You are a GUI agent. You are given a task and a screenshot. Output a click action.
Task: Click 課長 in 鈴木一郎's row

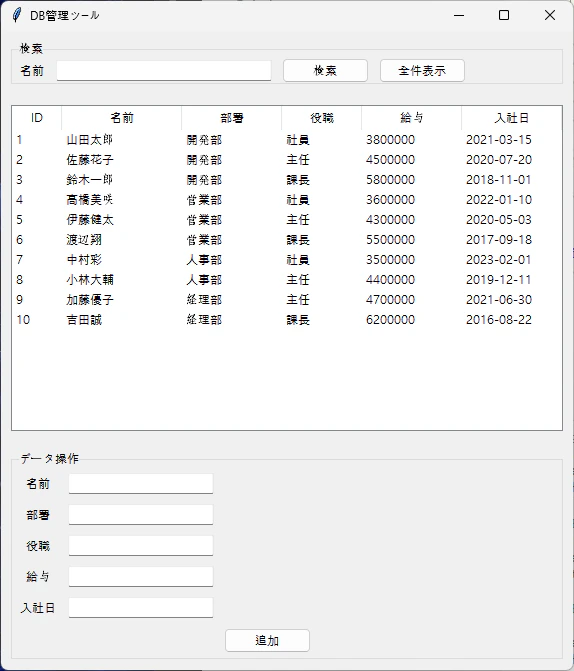click(298, 180)
